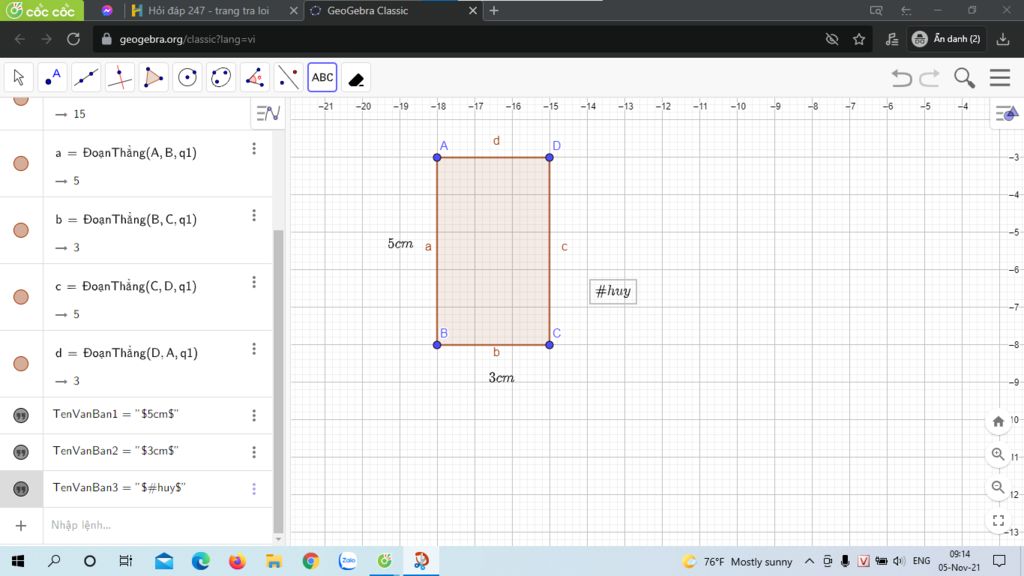Click the Algebra view scrollbar
The height and width of the screenshot is (576, 1024).
(x=278, y=381)
